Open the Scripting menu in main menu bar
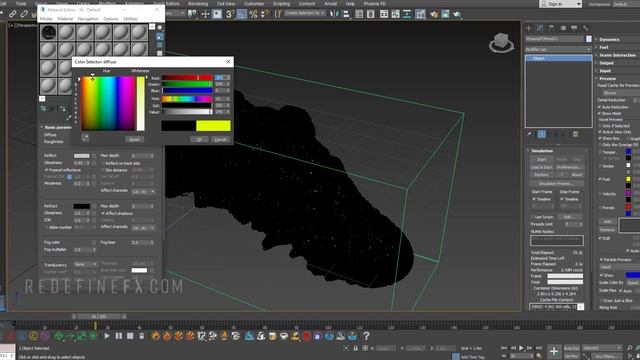The width and height of the screenshot is (640, 360). tap(281, 4)
